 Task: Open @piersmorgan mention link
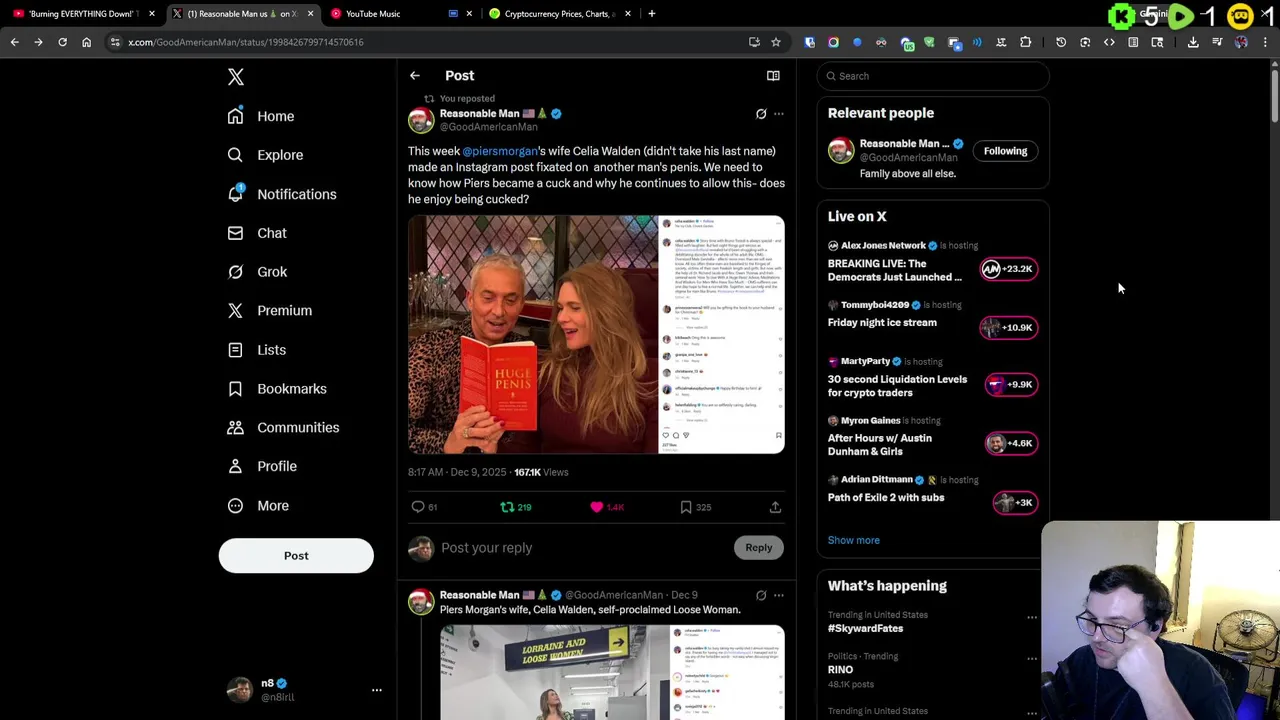coord(500,151)
